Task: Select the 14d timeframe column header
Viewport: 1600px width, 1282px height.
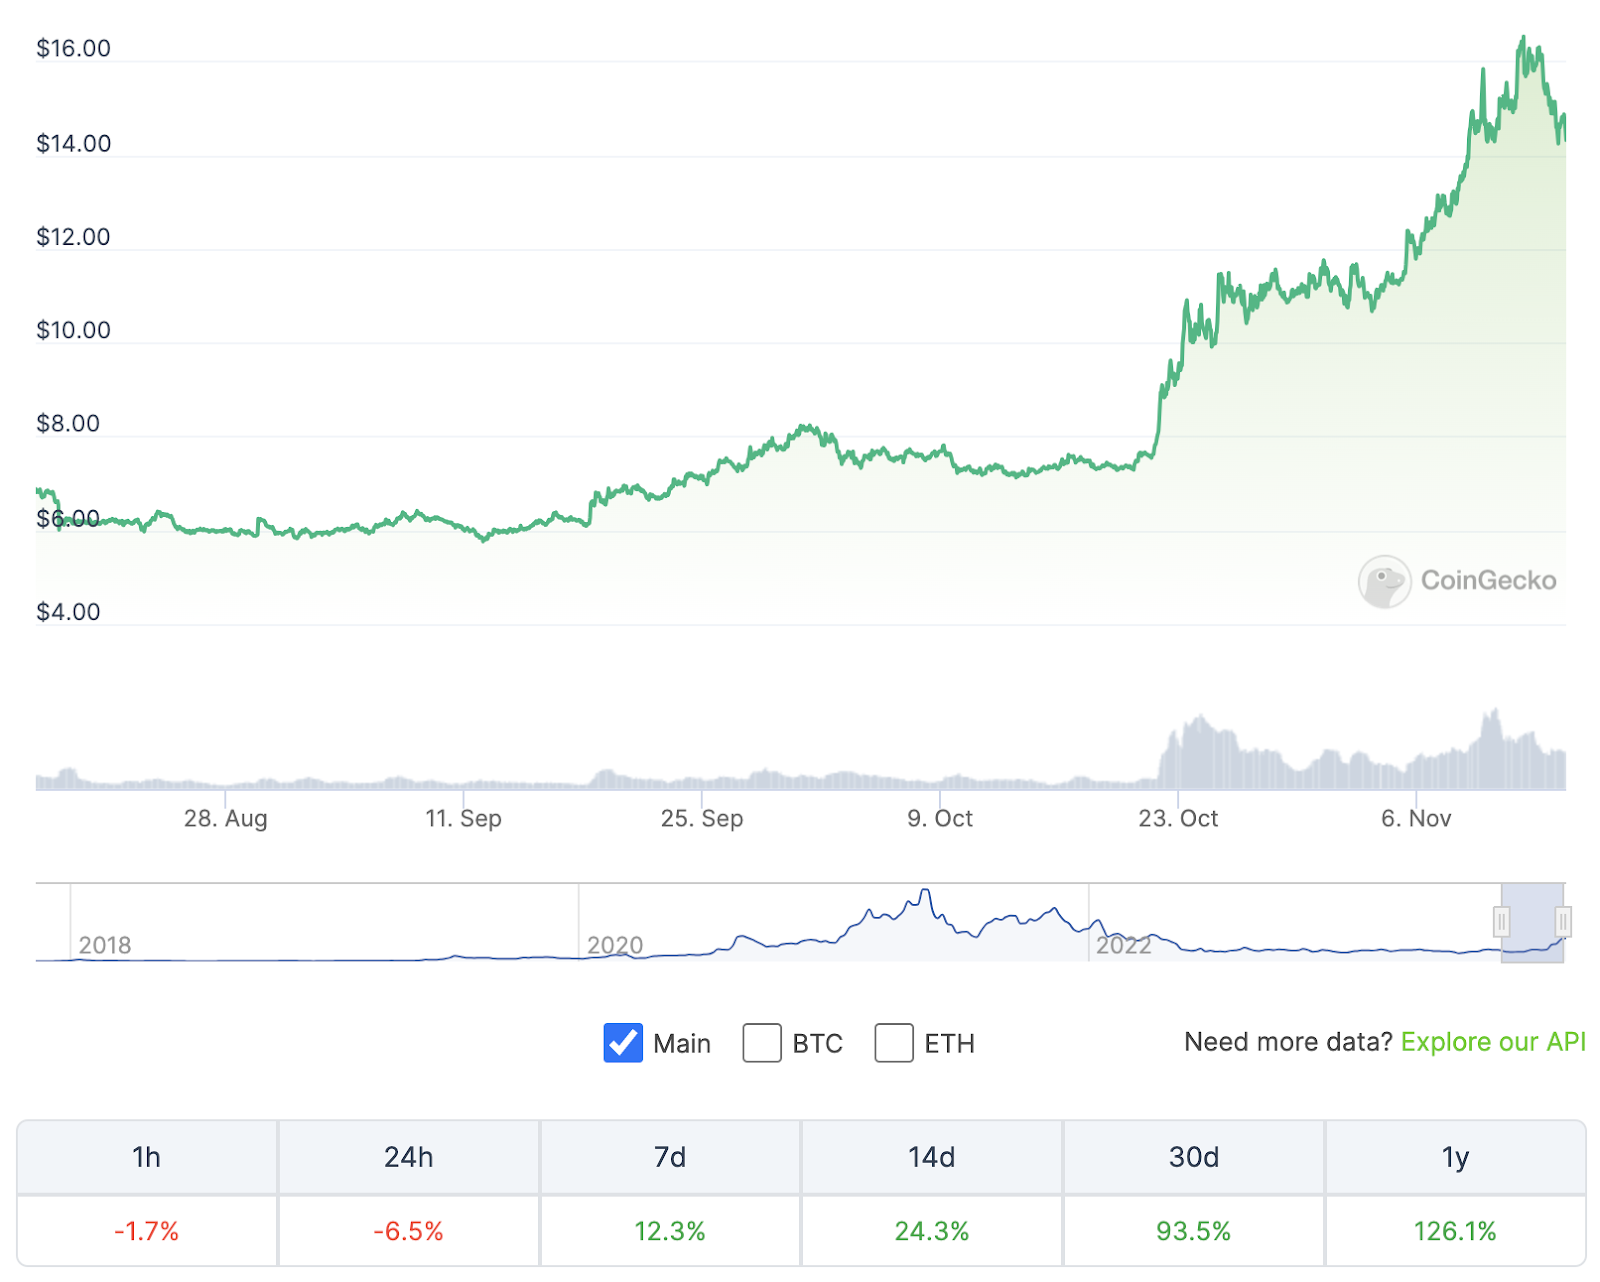Action: point(932,1157)
